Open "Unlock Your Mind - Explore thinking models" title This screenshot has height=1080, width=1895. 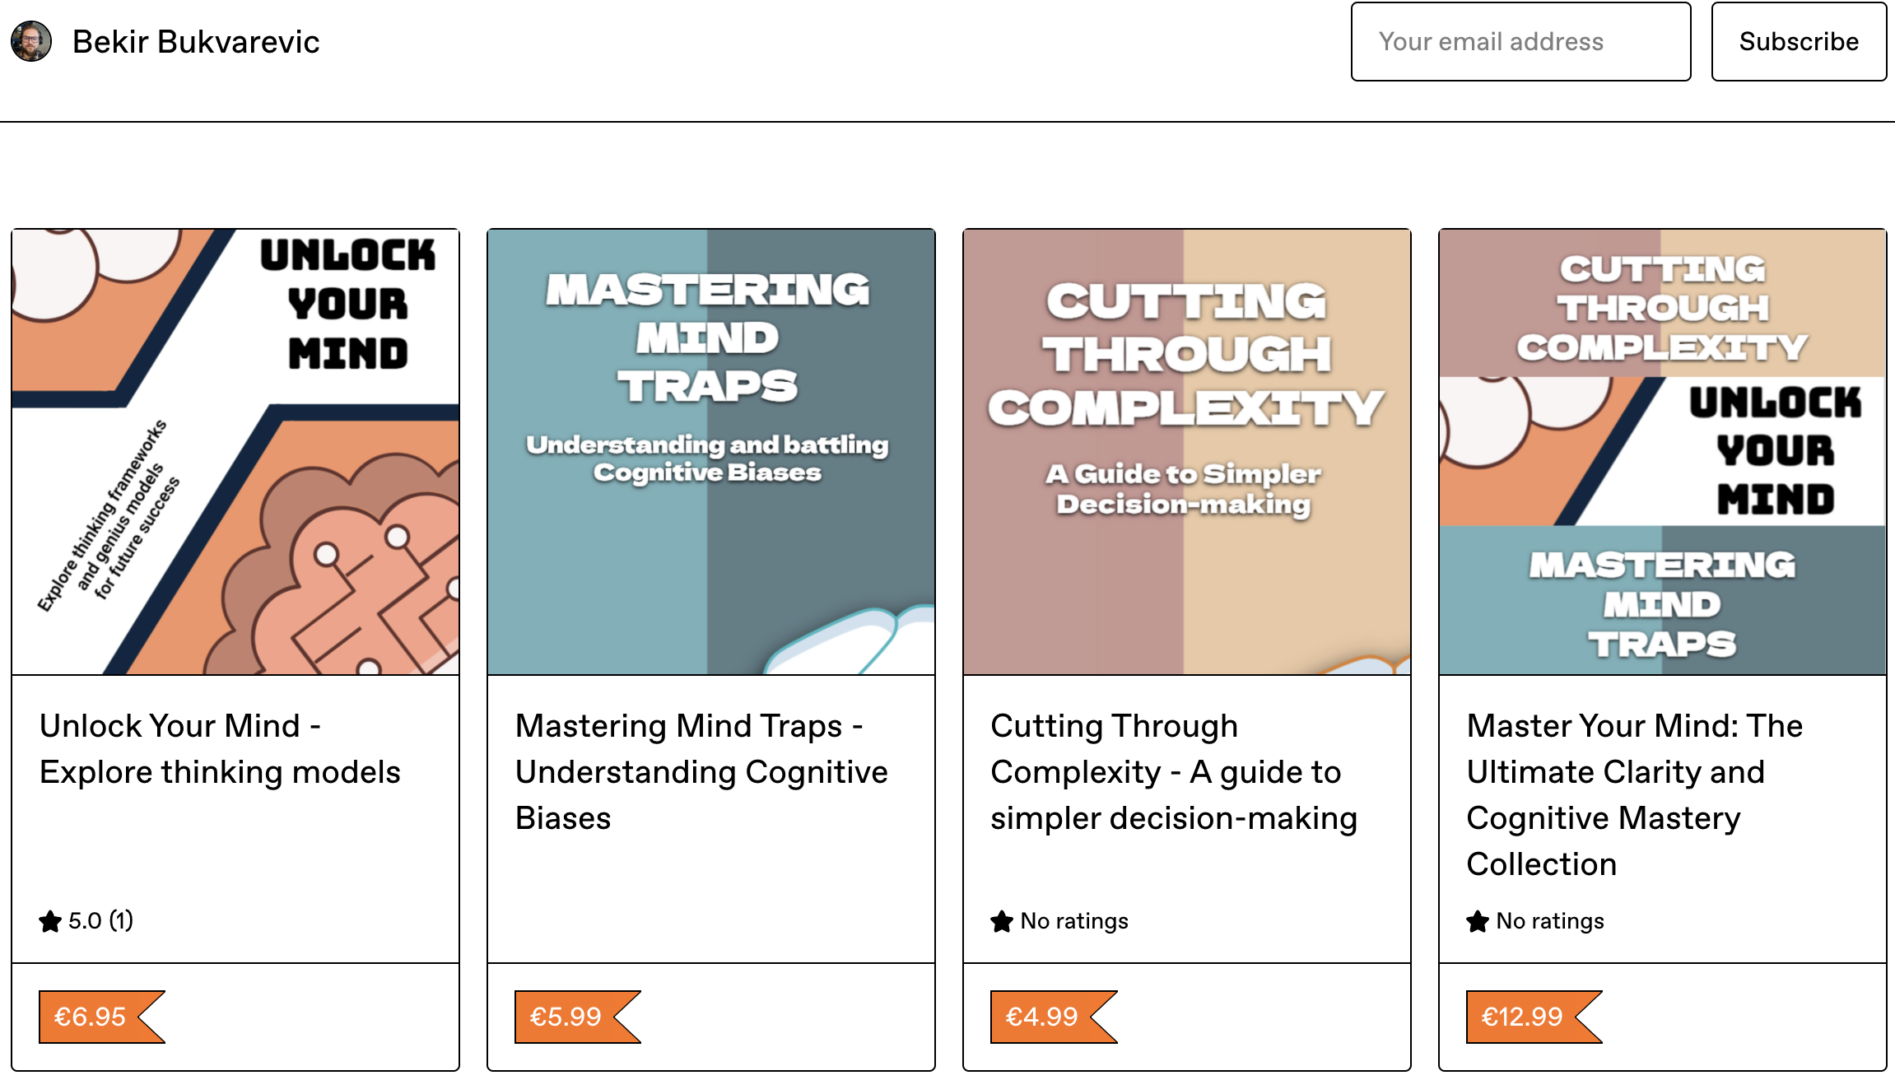220,749
